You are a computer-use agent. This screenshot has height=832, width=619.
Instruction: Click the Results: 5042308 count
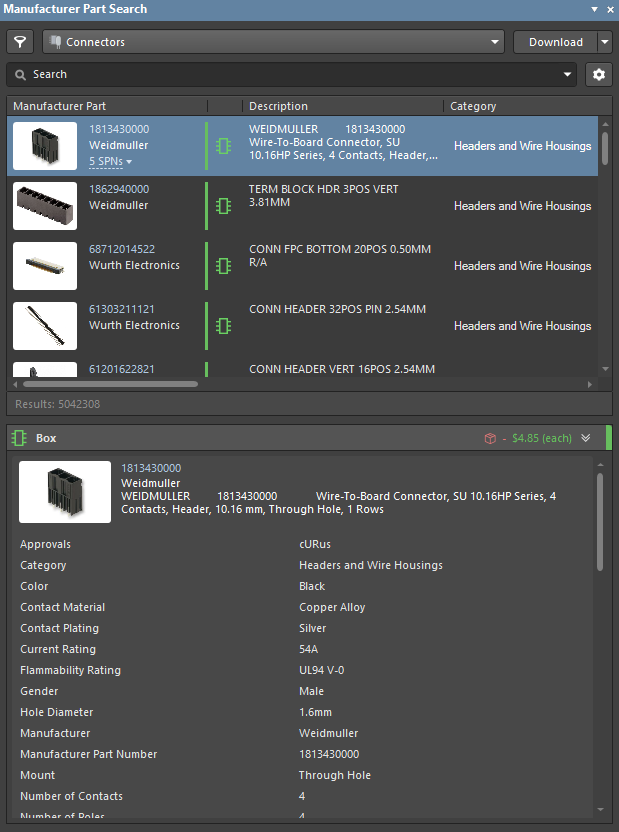click(x=57, y=404)
